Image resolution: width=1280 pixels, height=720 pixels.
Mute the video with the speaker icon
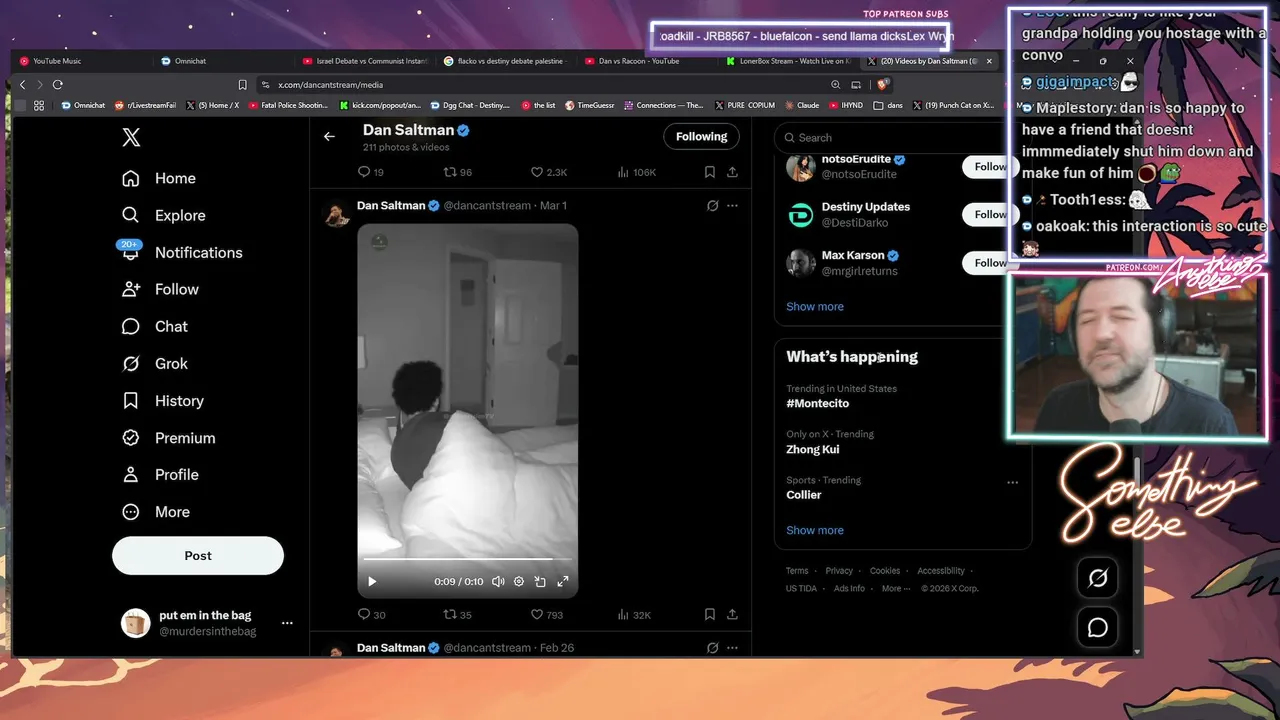(x=498, y=581)
